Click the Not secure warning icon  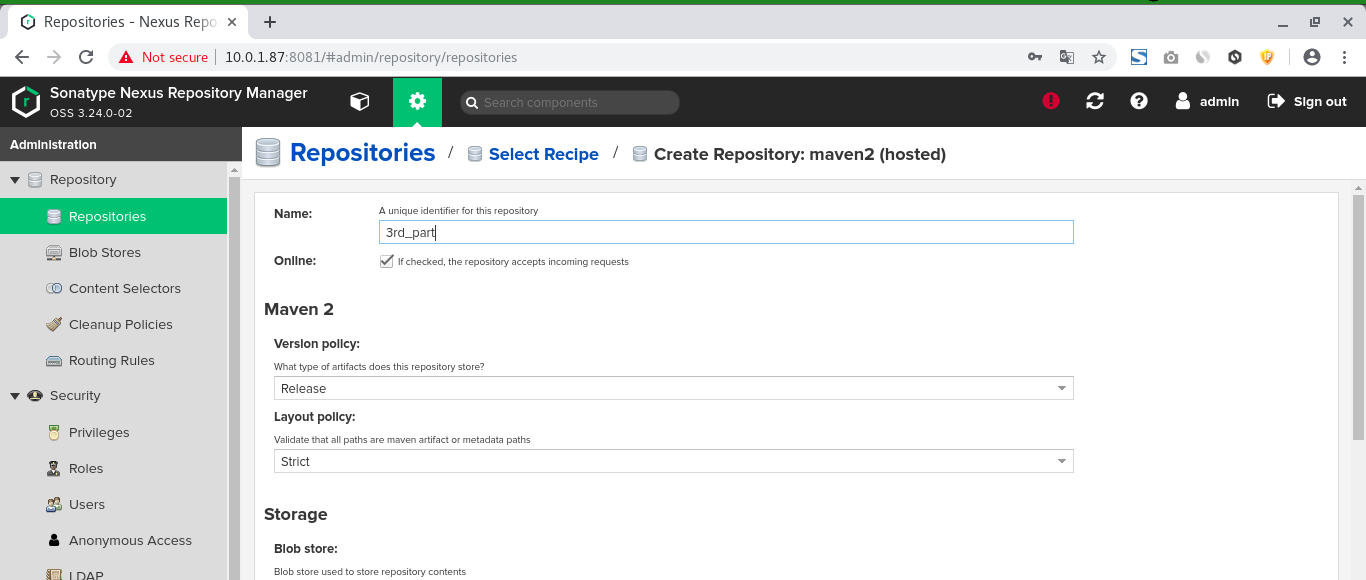tap(126, 57)
